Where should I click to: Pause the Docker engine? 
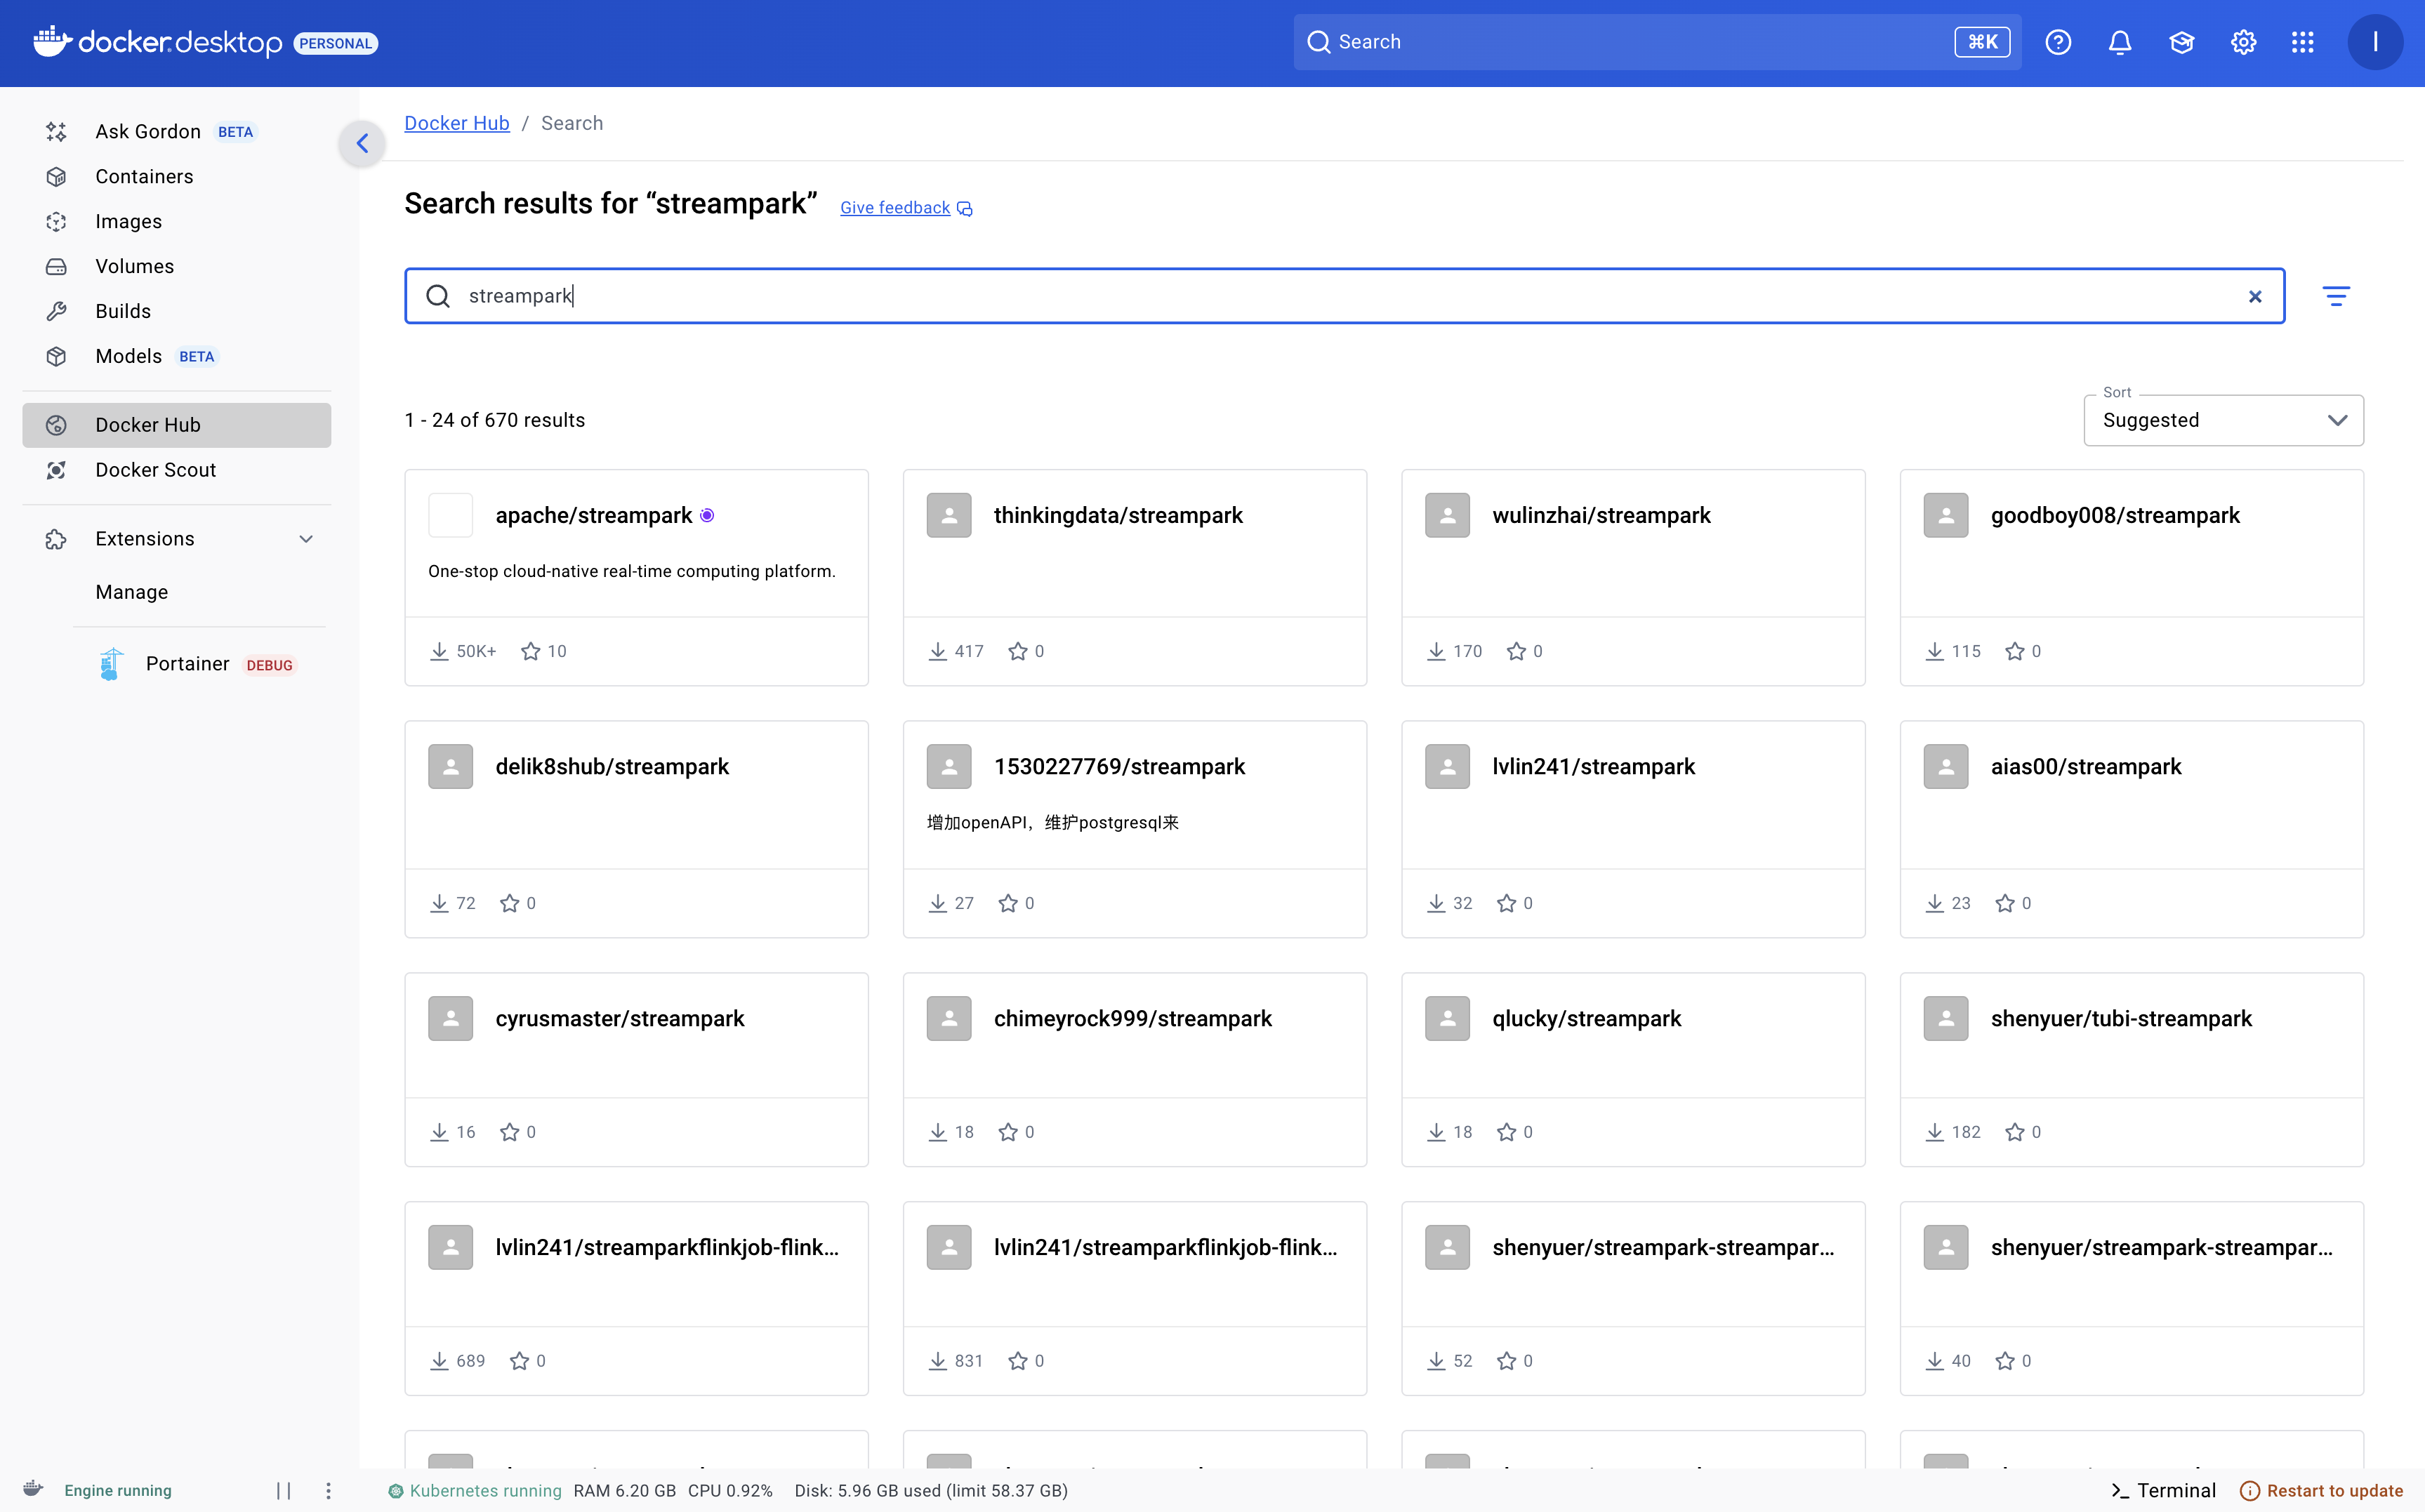point(284,1490)
